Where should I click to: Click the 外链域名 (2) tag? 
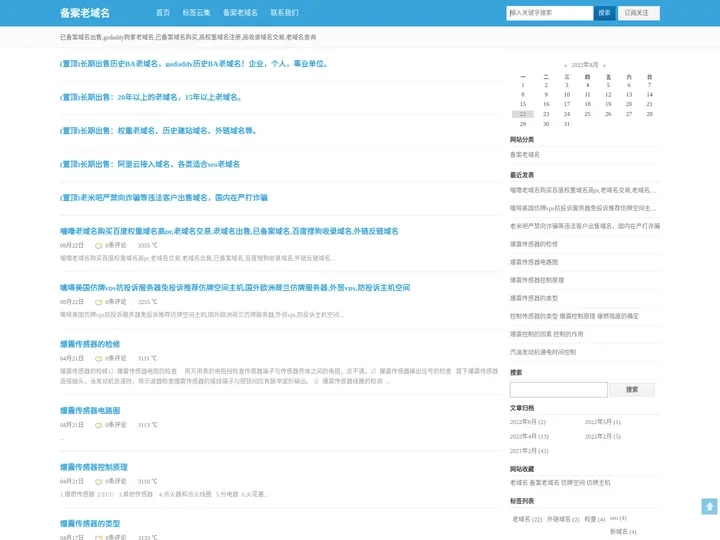pyautogui.click(x=563, y=519)
